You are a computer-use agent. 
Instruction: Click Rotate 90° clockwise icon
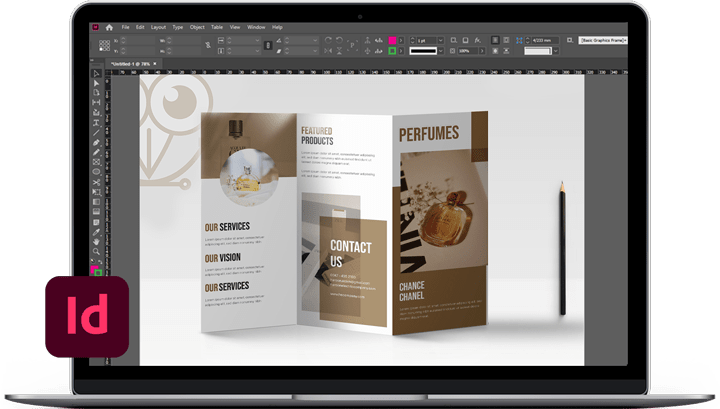pos(328,40)
